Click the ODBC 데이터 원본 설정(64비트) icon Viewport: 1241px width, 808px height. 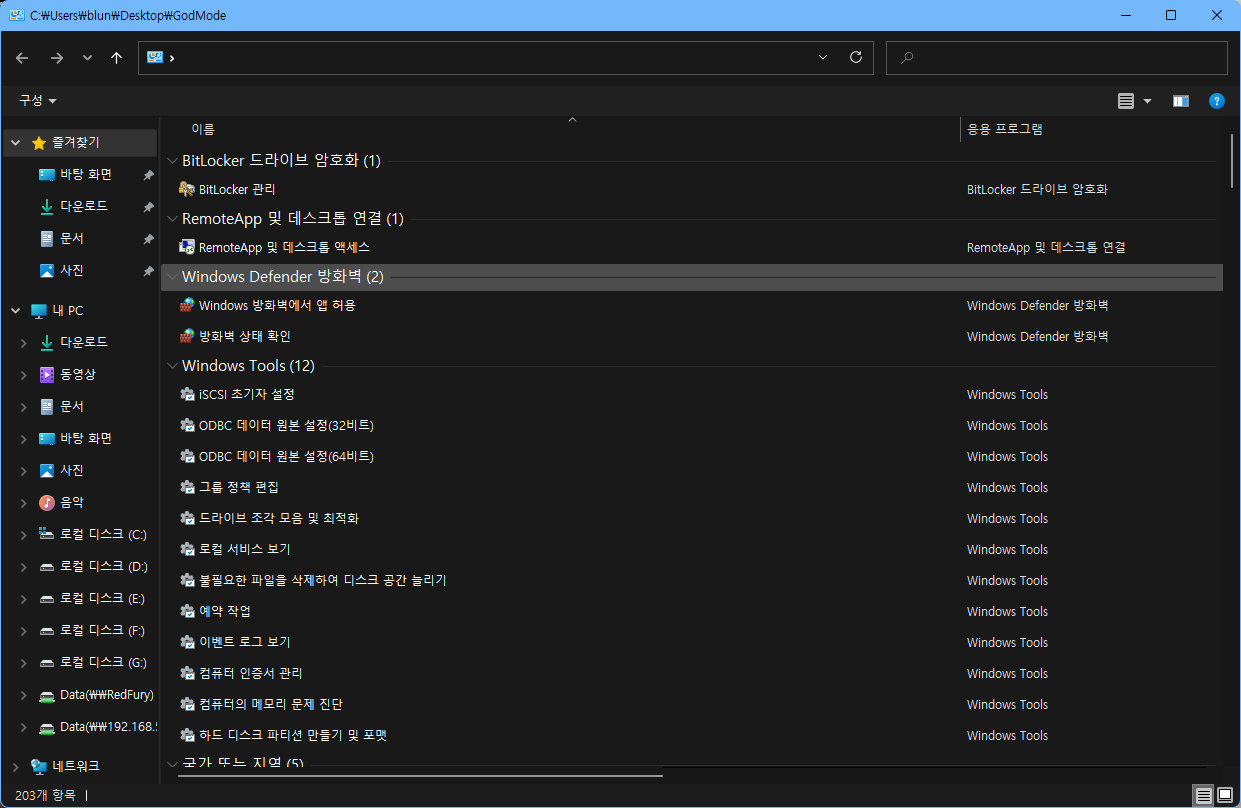click(x=186, y=456)
